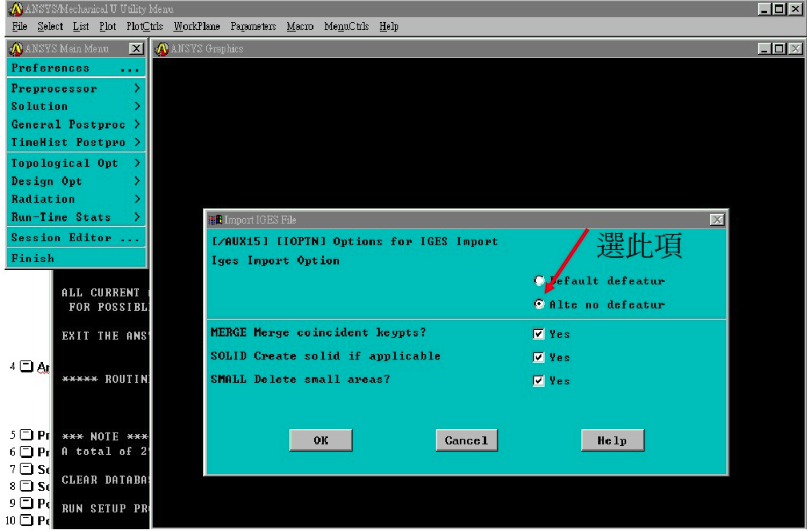The height and width of the screenshot is (531, 807).
Task: Expand General Postproc submenu
Action: (76, 125)
